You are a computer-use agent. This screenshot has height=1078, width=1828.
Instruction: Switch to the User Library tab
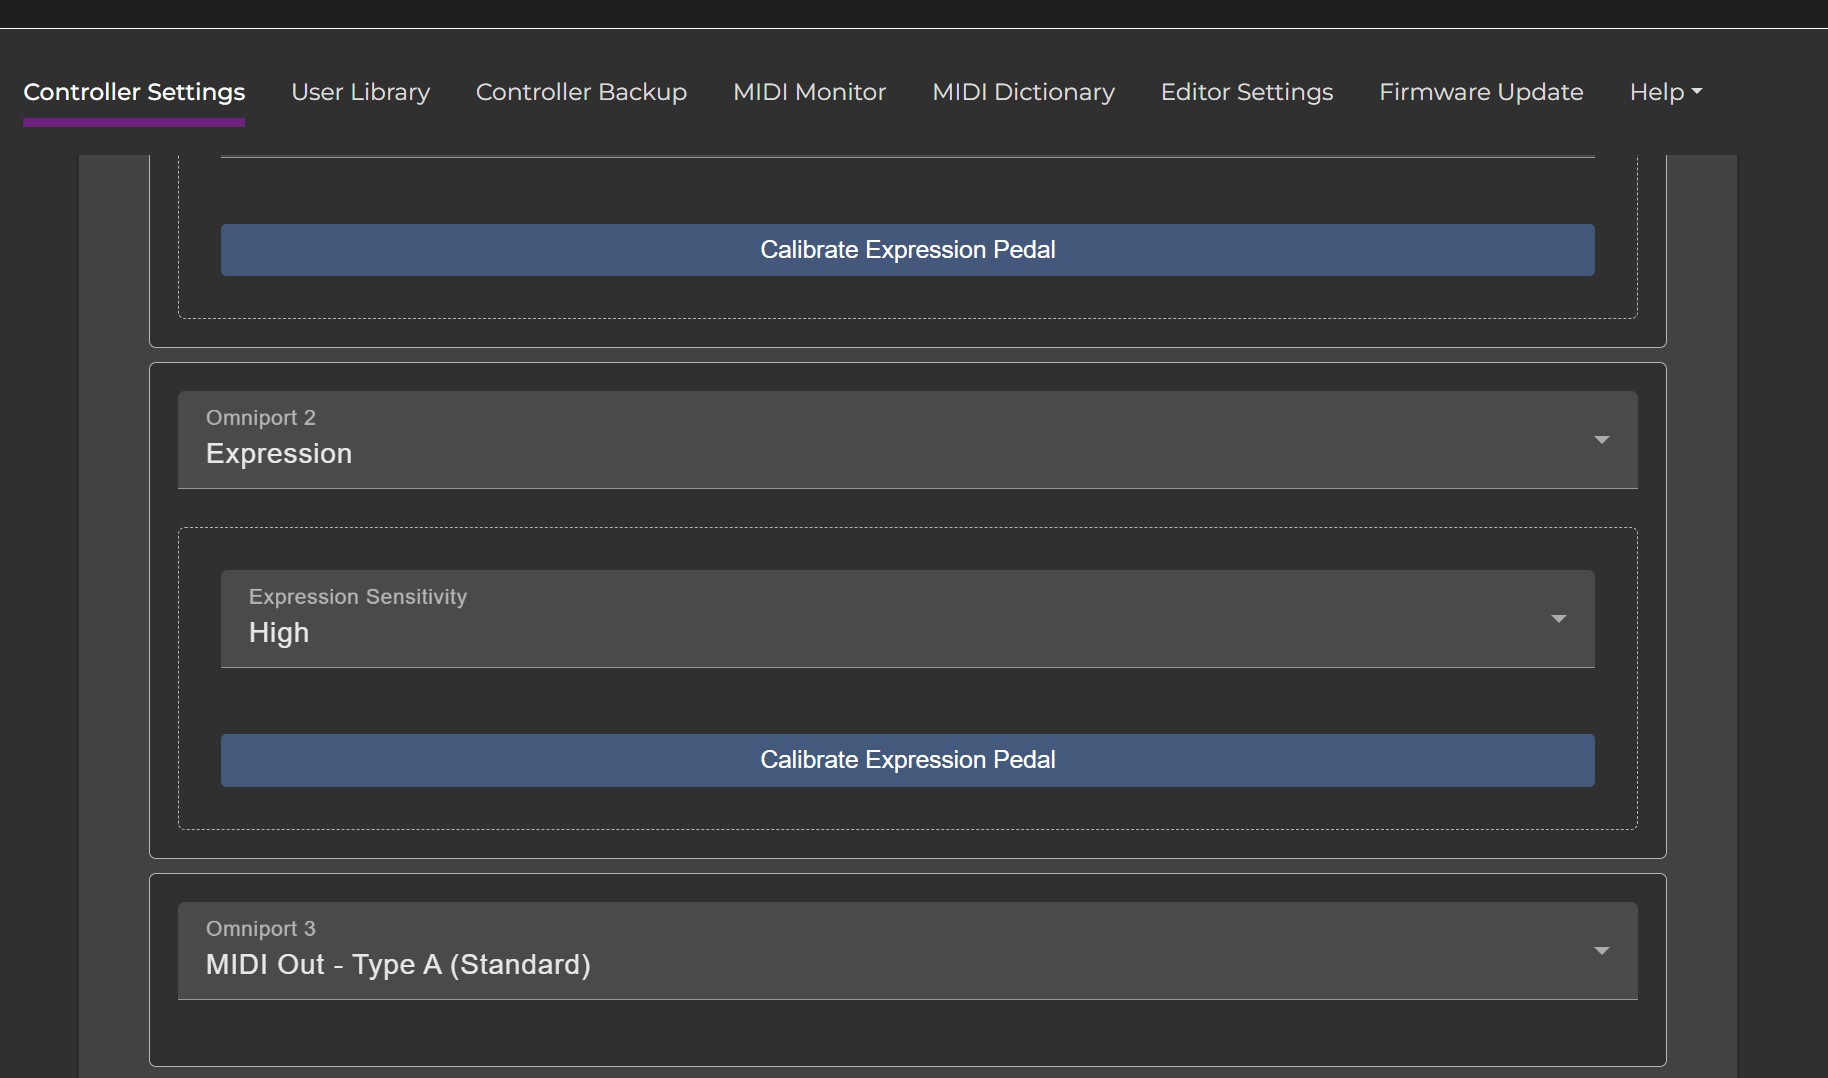point(360,92)
